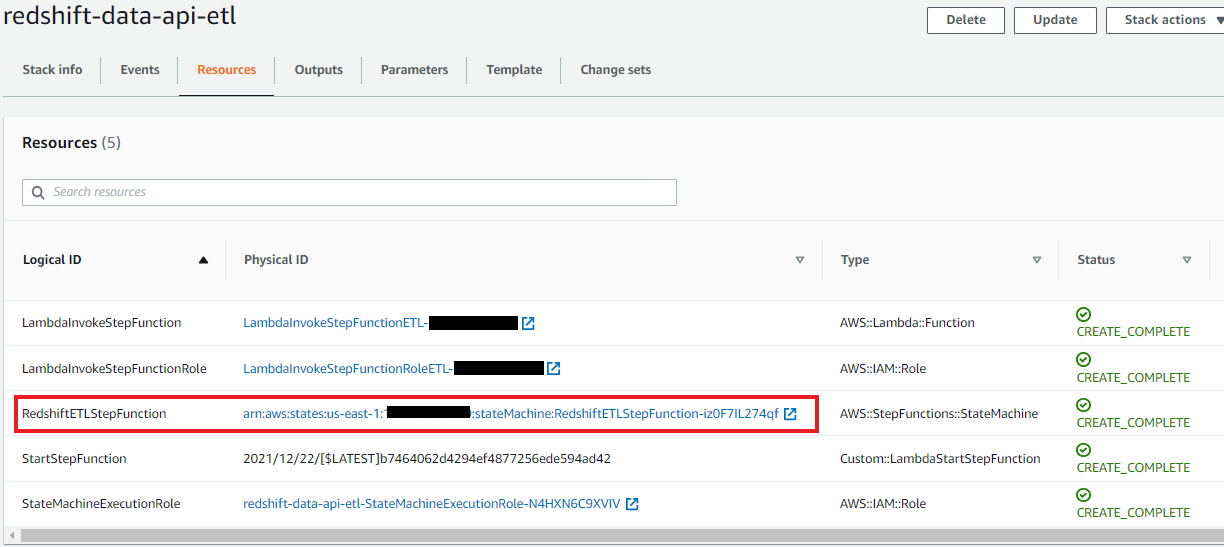Sort by Type column arrow
Image resolution: width=1224 pixels, height=547 pixels.
click(x=1037, y=260)
